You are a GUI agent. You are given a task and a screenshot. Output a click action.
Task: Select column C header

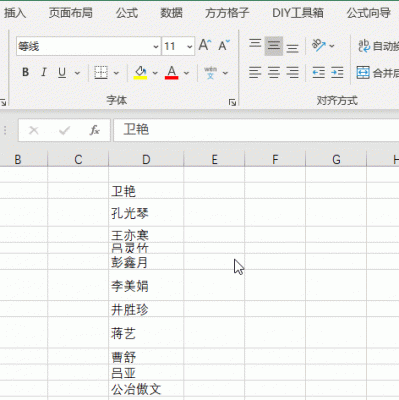pyautogui.click(x=78, y=159)
